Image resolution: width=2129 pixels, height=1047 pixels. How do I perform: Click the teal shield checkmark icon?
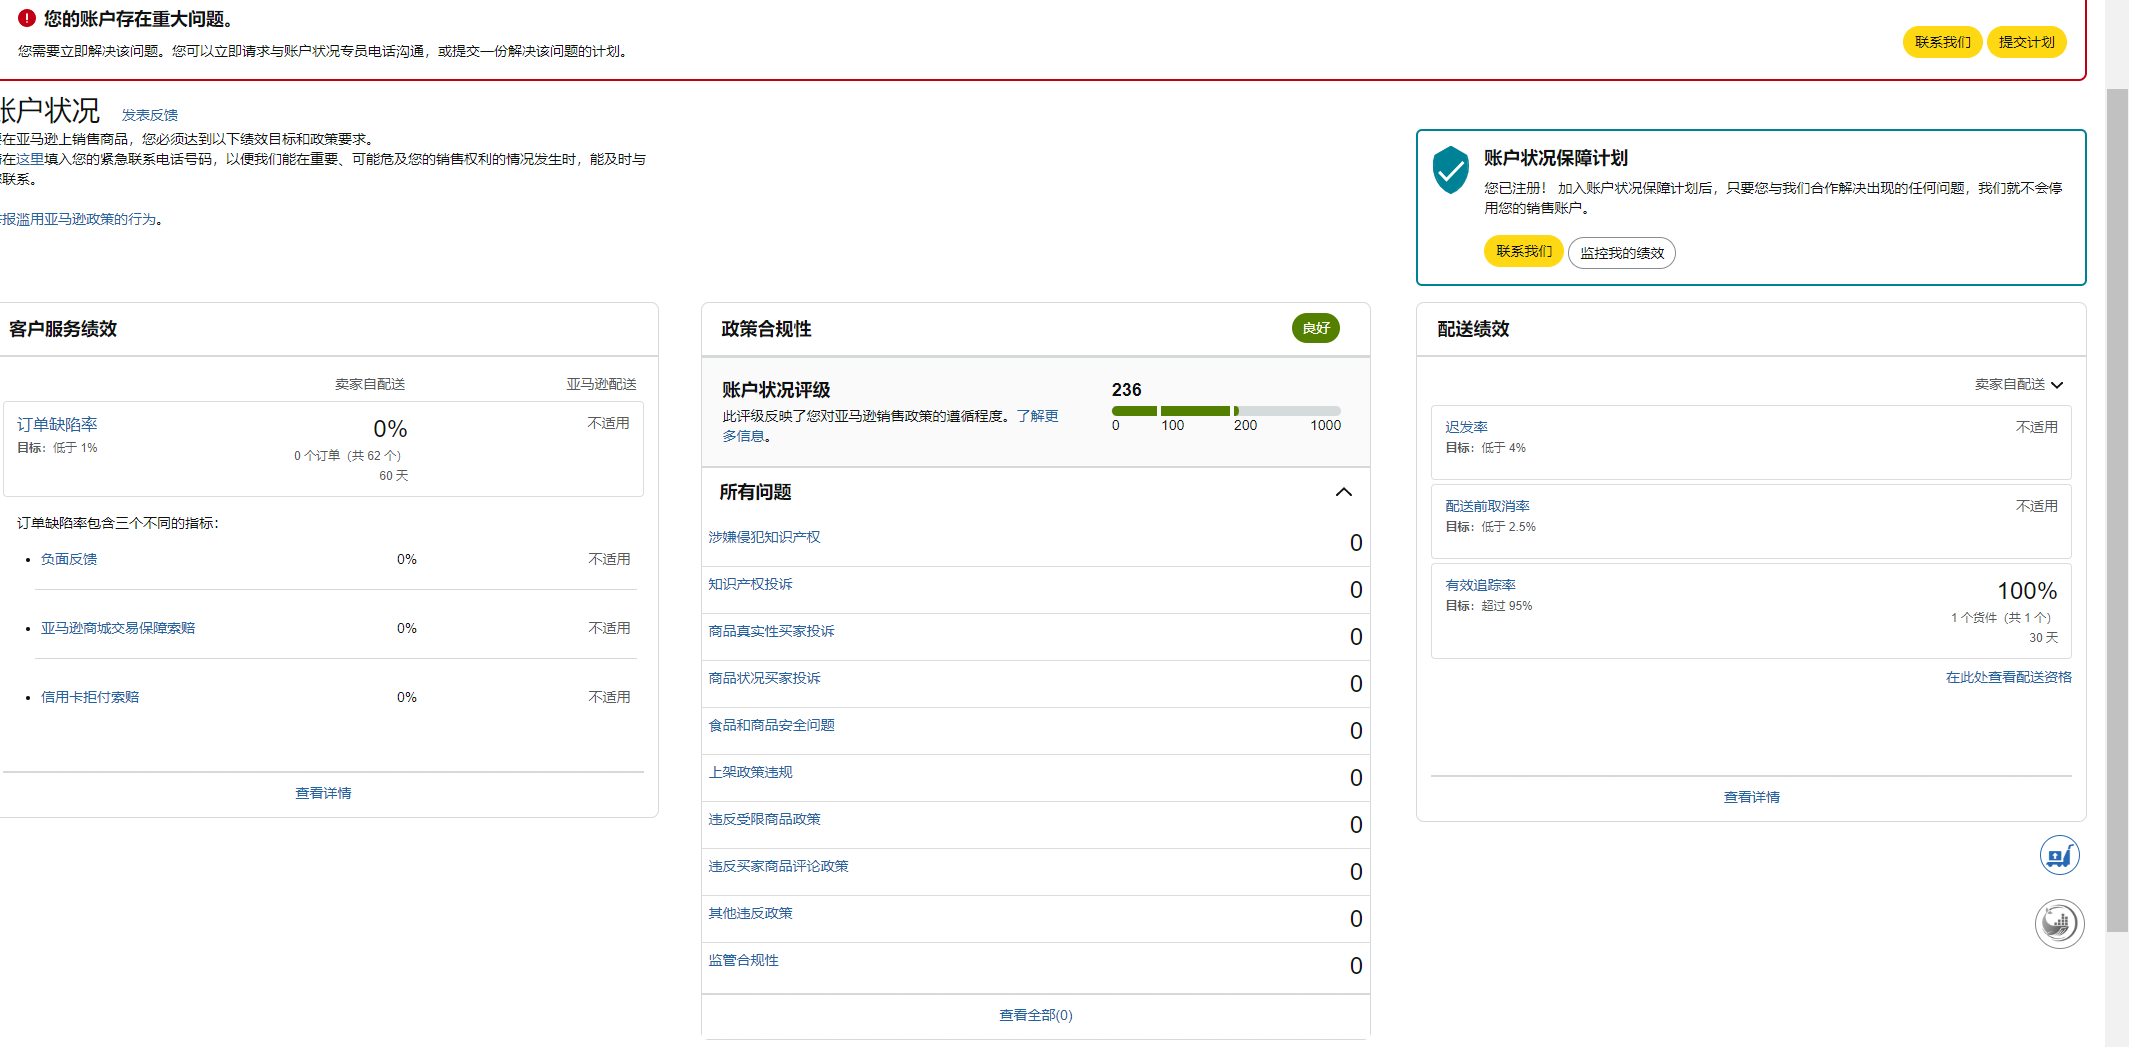1450,170
